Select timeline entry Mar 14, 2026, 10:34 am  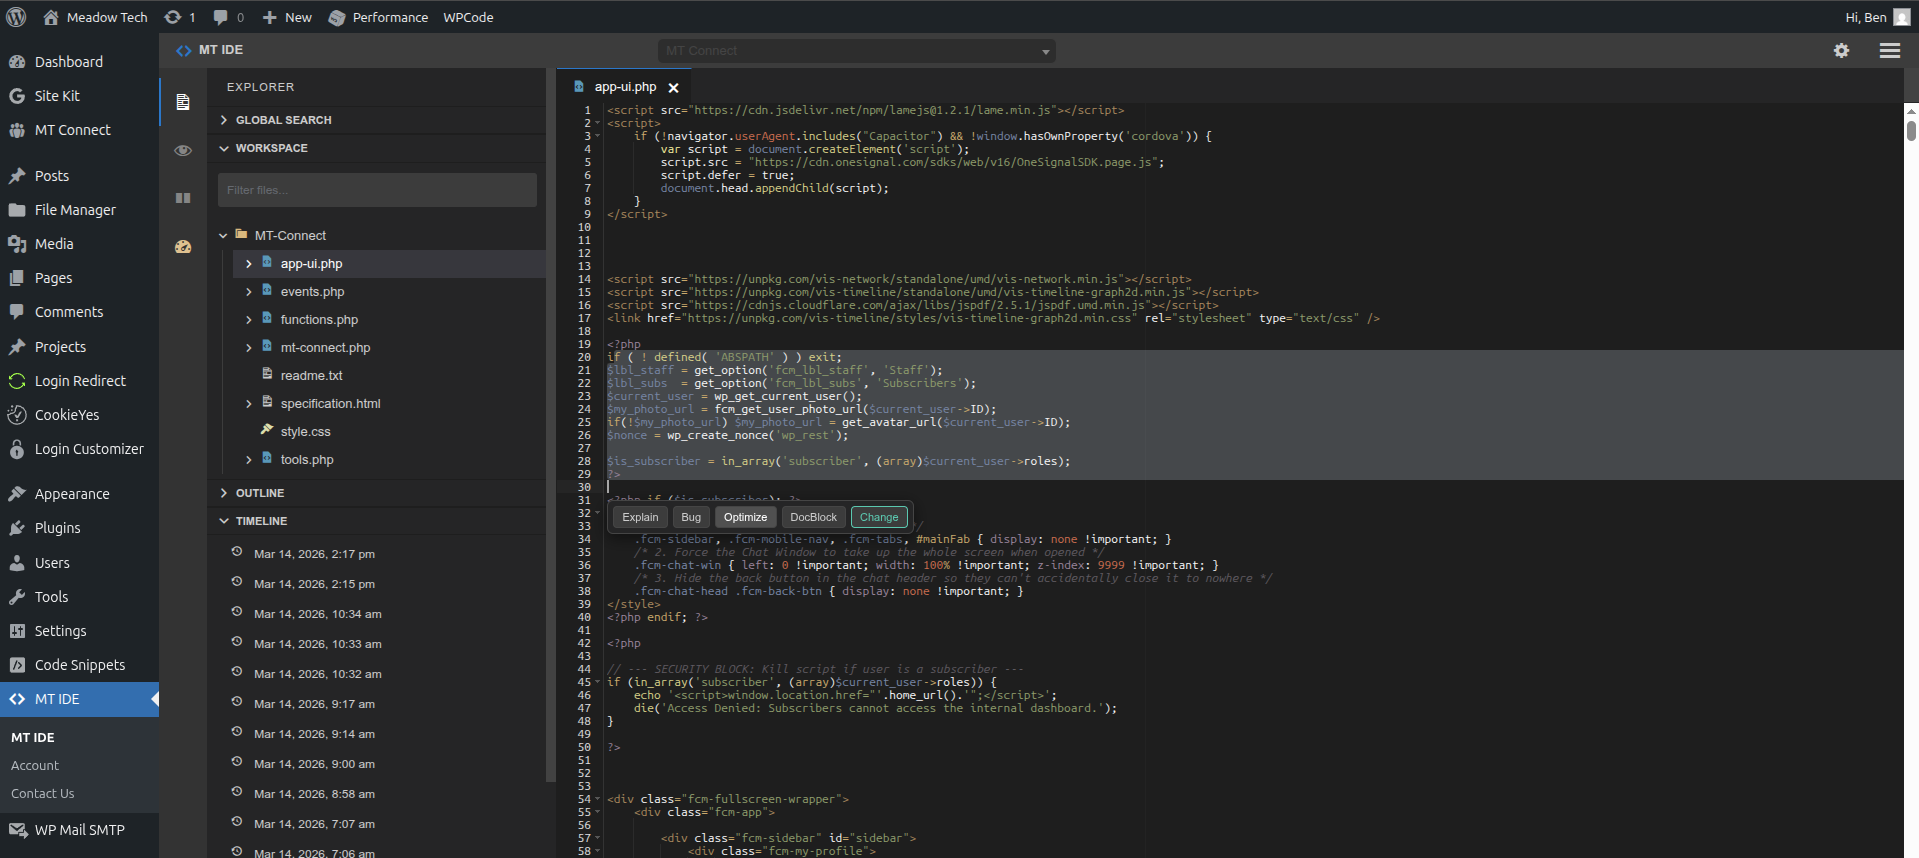317,614
